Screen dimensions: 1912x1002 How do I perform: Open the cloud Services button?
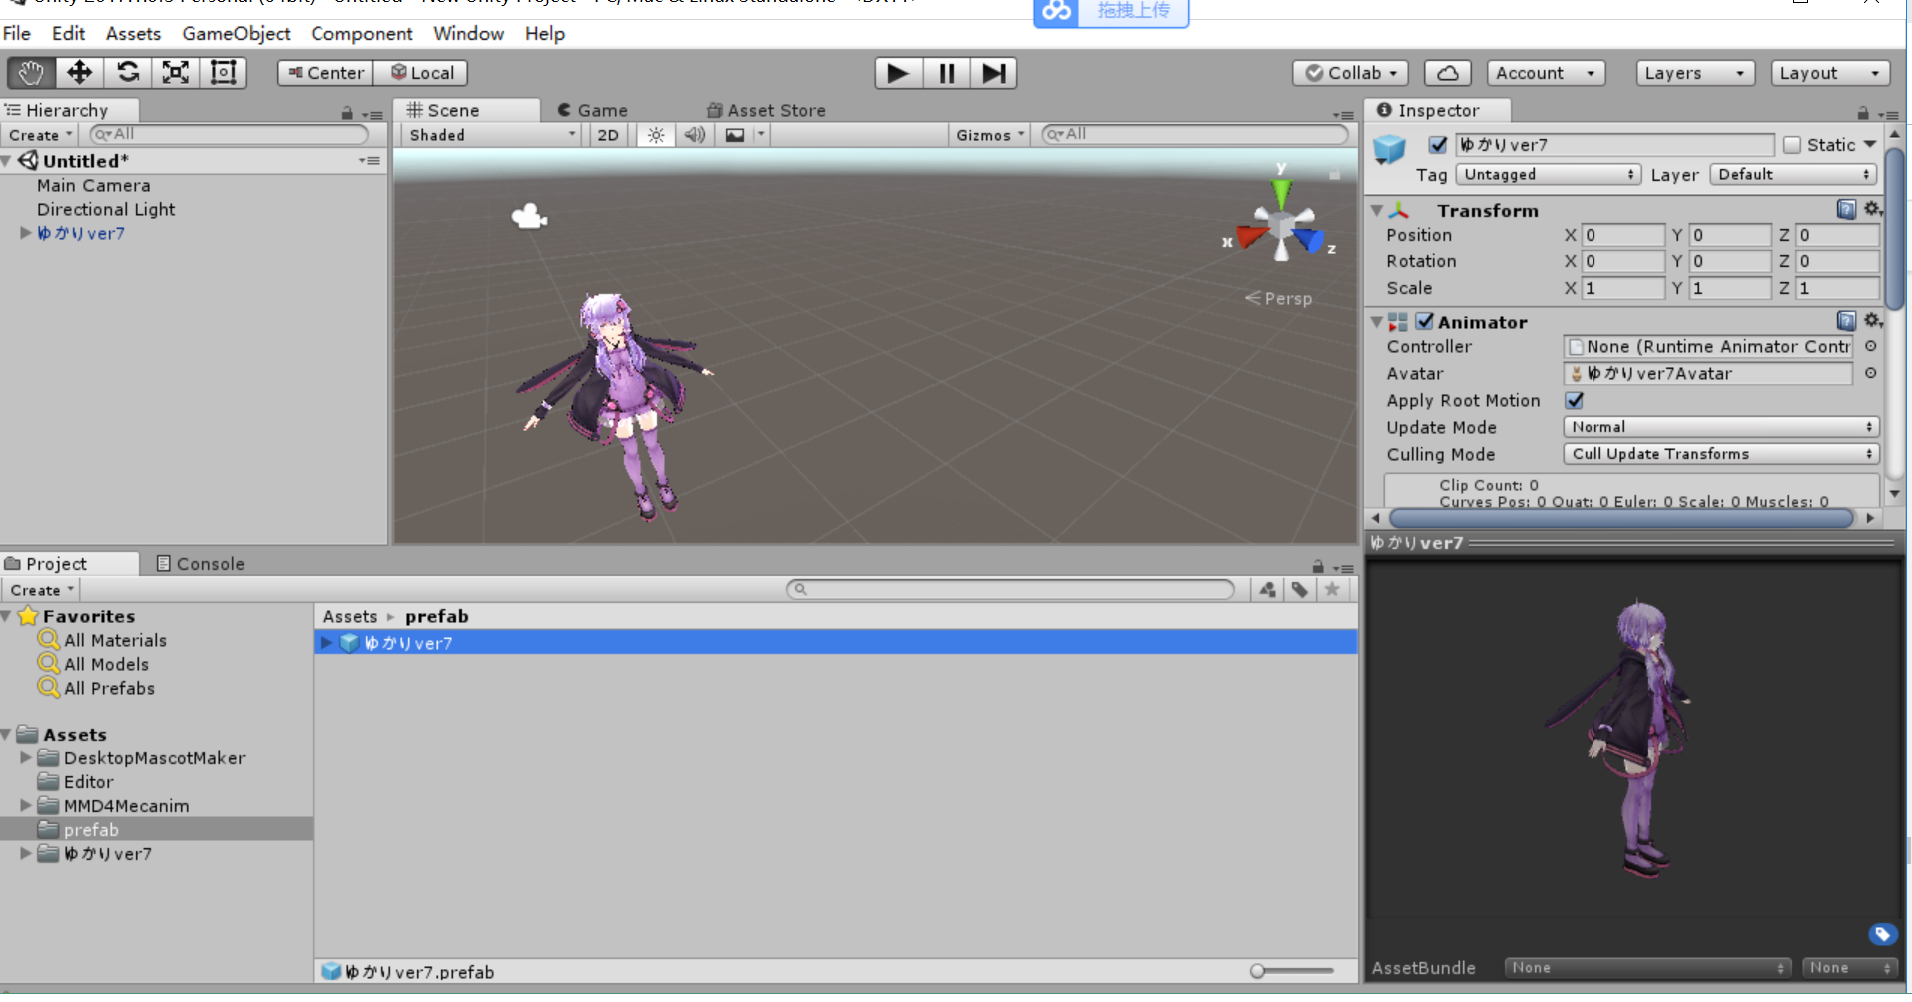(x=1447, y=73)
